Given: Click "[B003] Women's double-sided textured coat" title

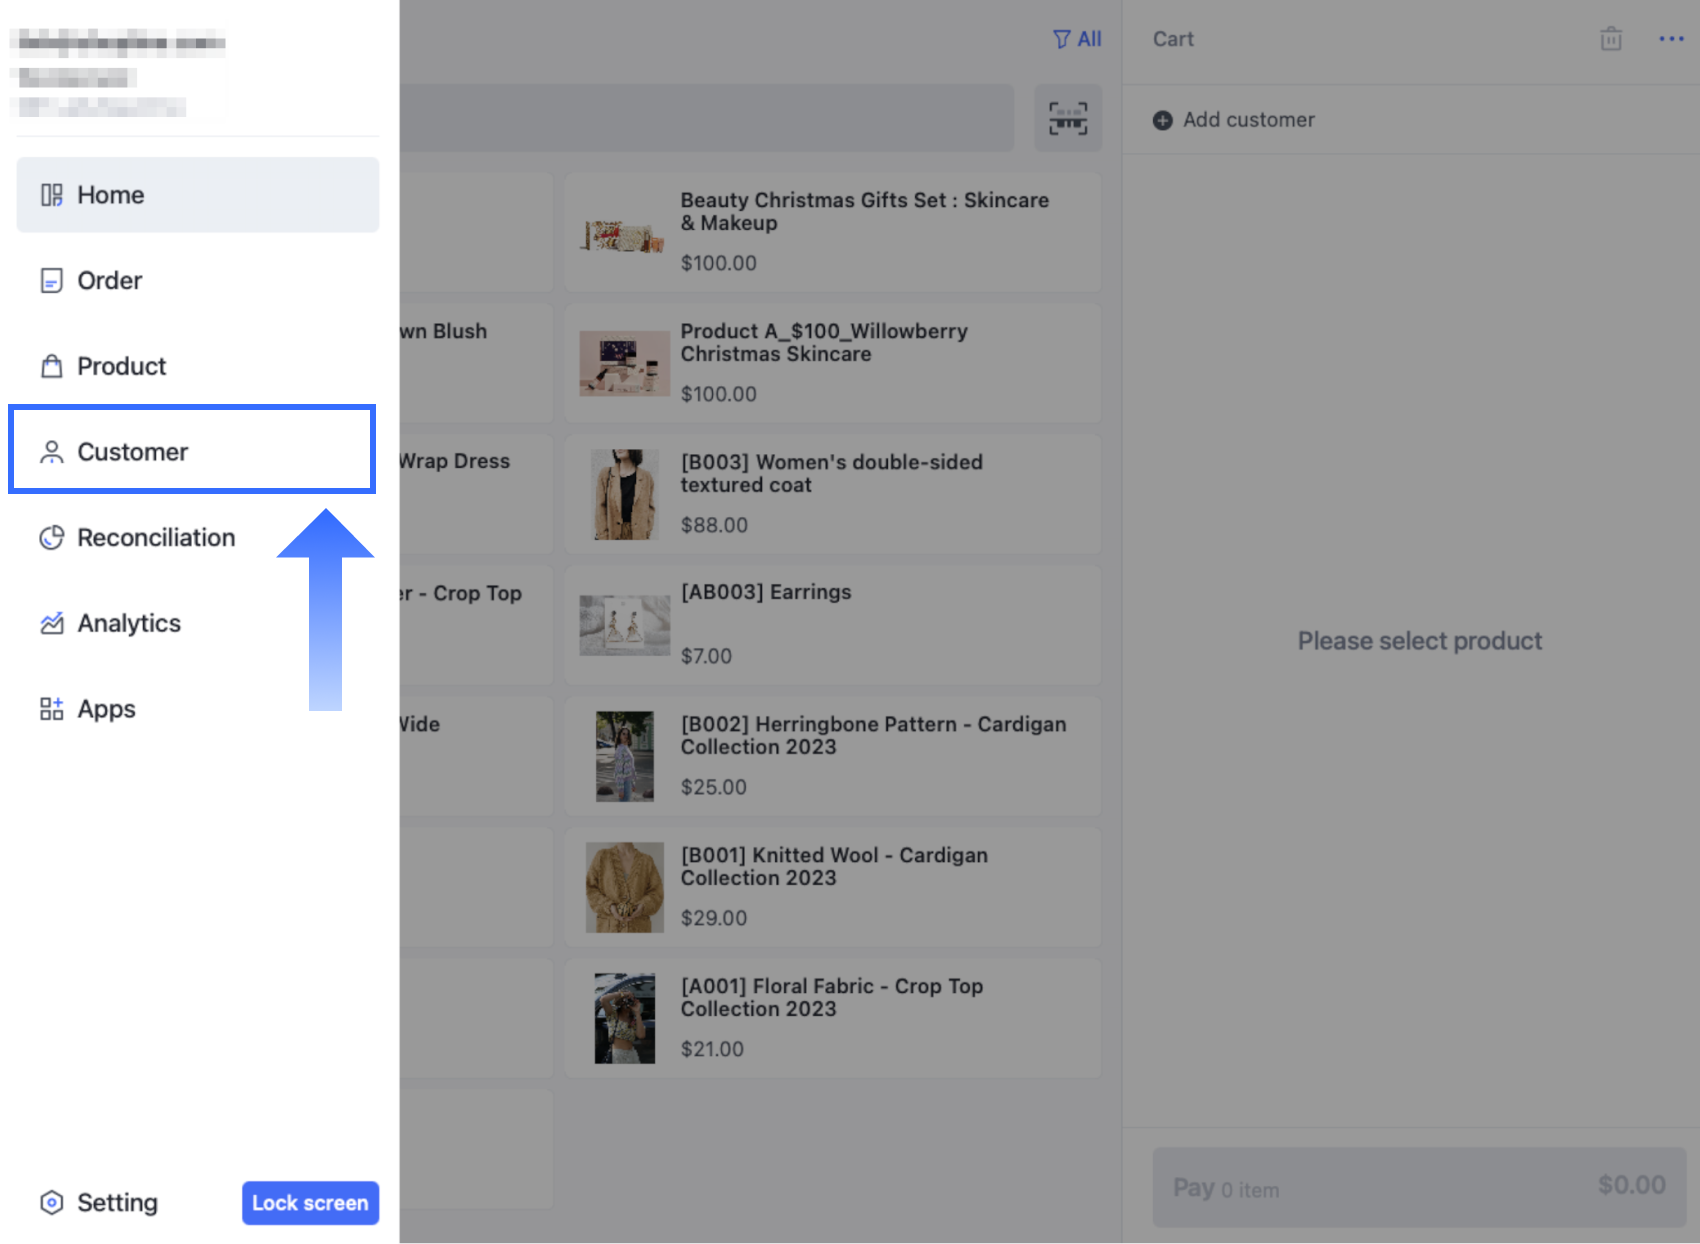Looking at the screenshot, I should pos(831,473).
